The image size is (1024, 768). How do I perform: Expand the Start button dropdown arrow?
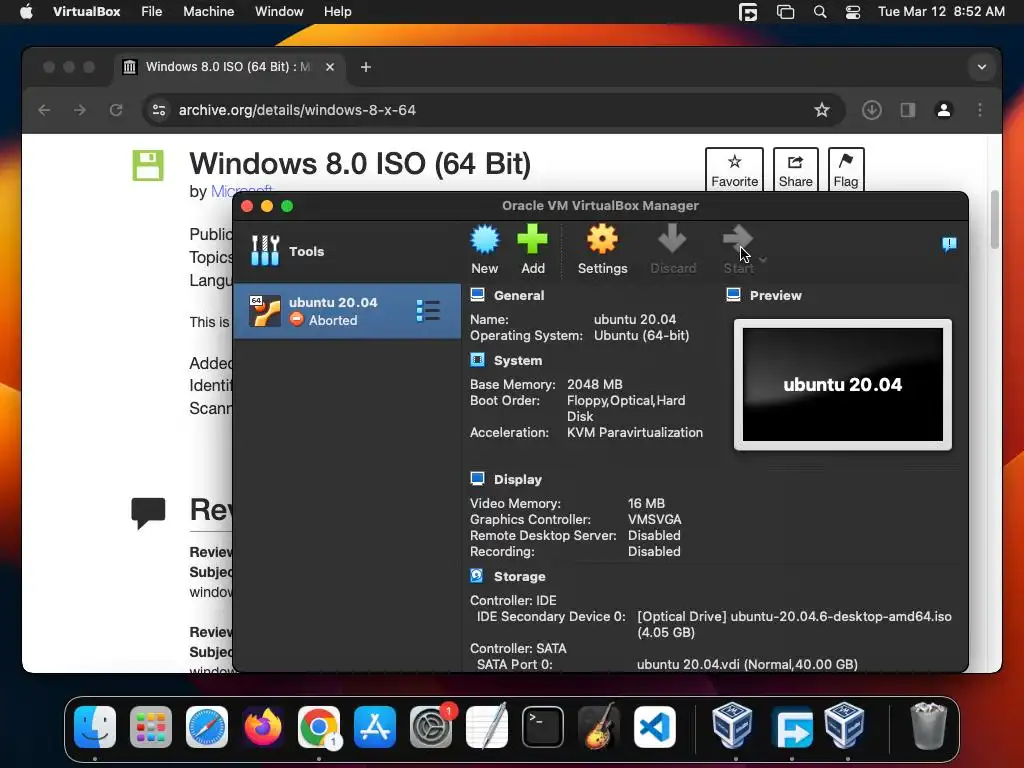point(763,260)
